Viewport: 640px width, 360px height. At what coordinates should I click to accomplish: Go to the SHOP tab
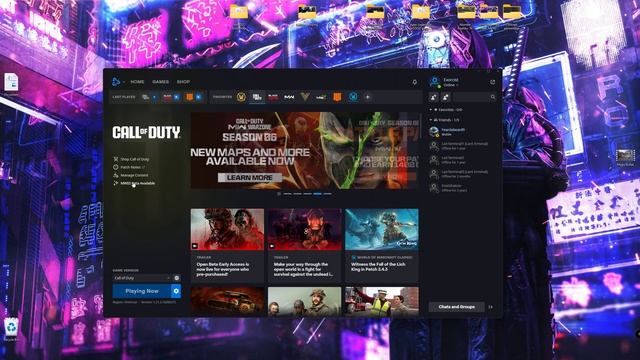coord(183,82)
